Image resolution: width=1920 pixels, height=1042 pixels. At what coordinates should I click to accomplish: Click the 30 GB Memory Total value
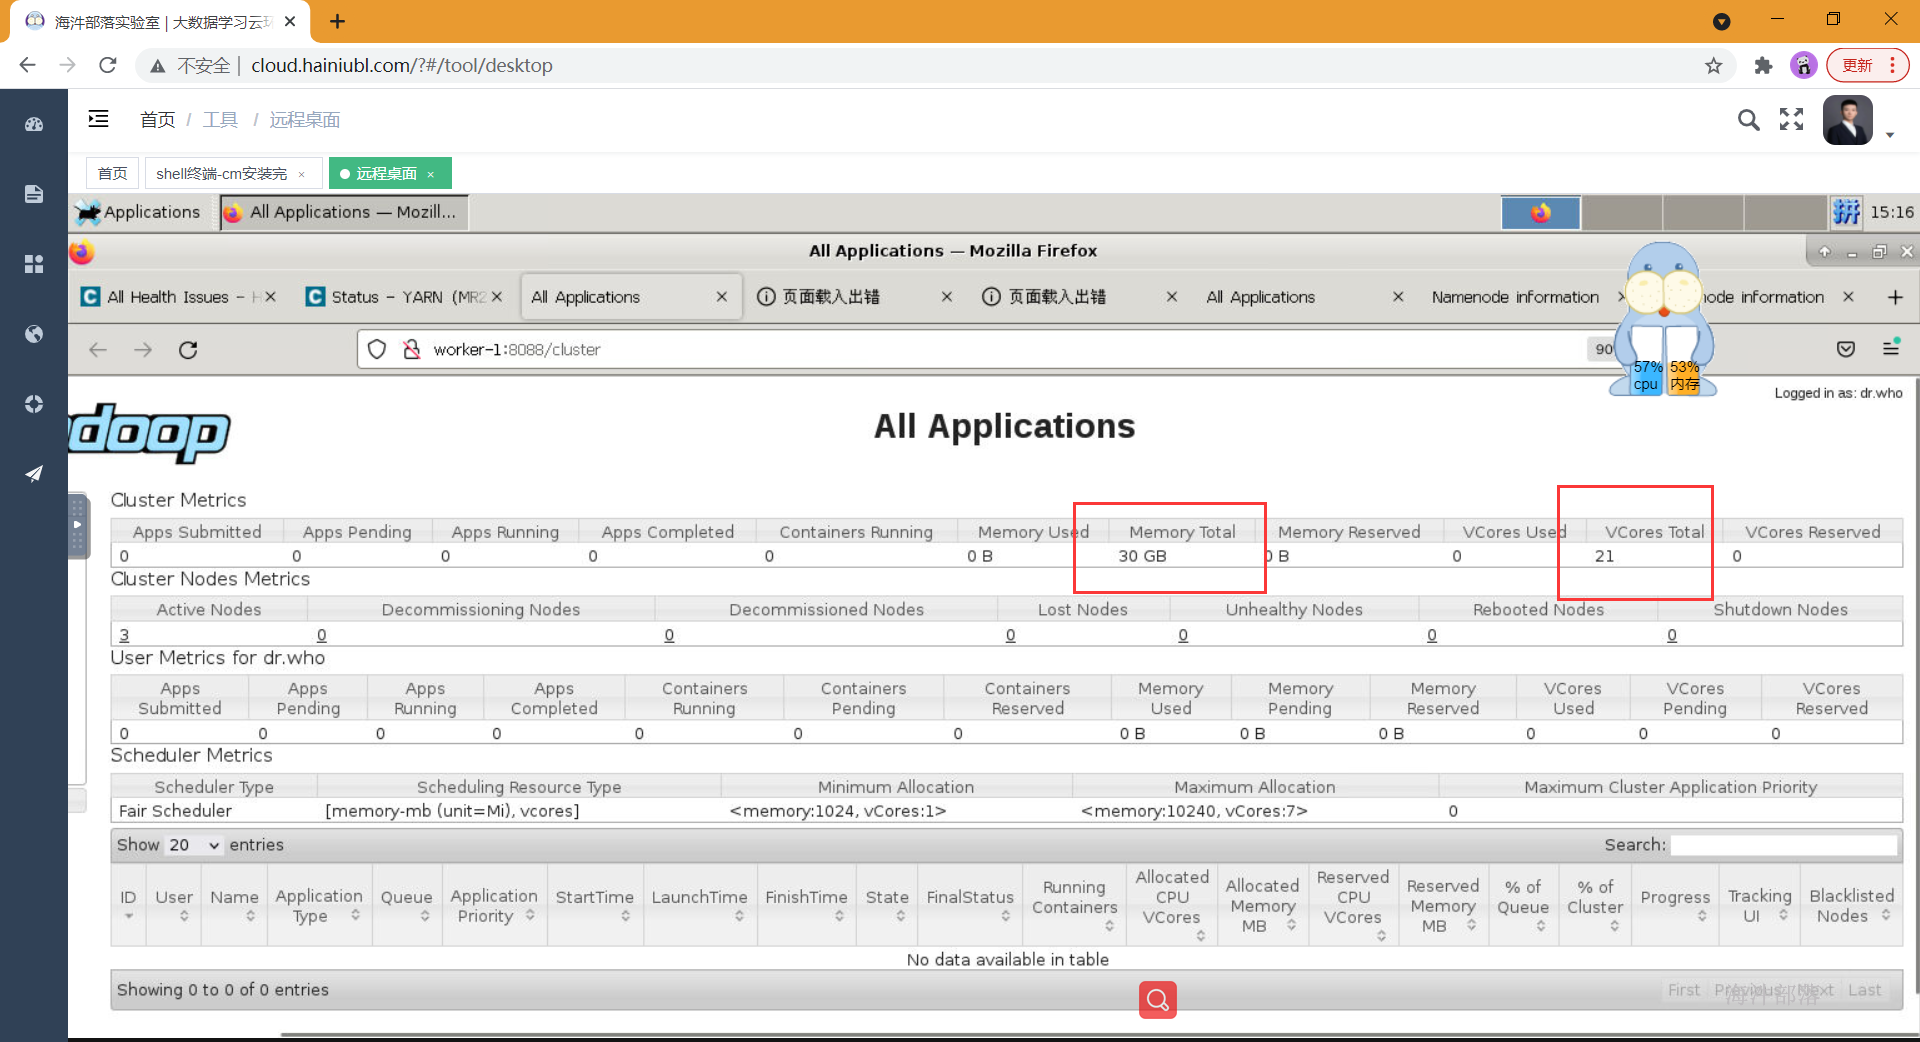point(1142,556)
